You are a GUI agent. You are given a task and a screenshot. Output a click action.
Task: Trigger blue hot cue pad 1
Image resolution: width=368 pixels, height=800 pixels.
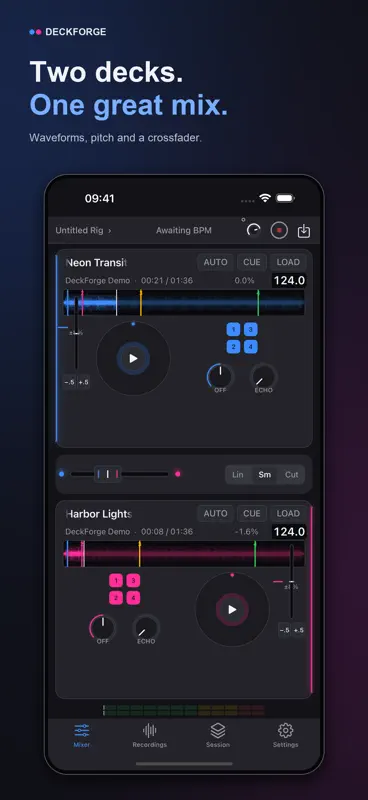(x=233, y=330)
